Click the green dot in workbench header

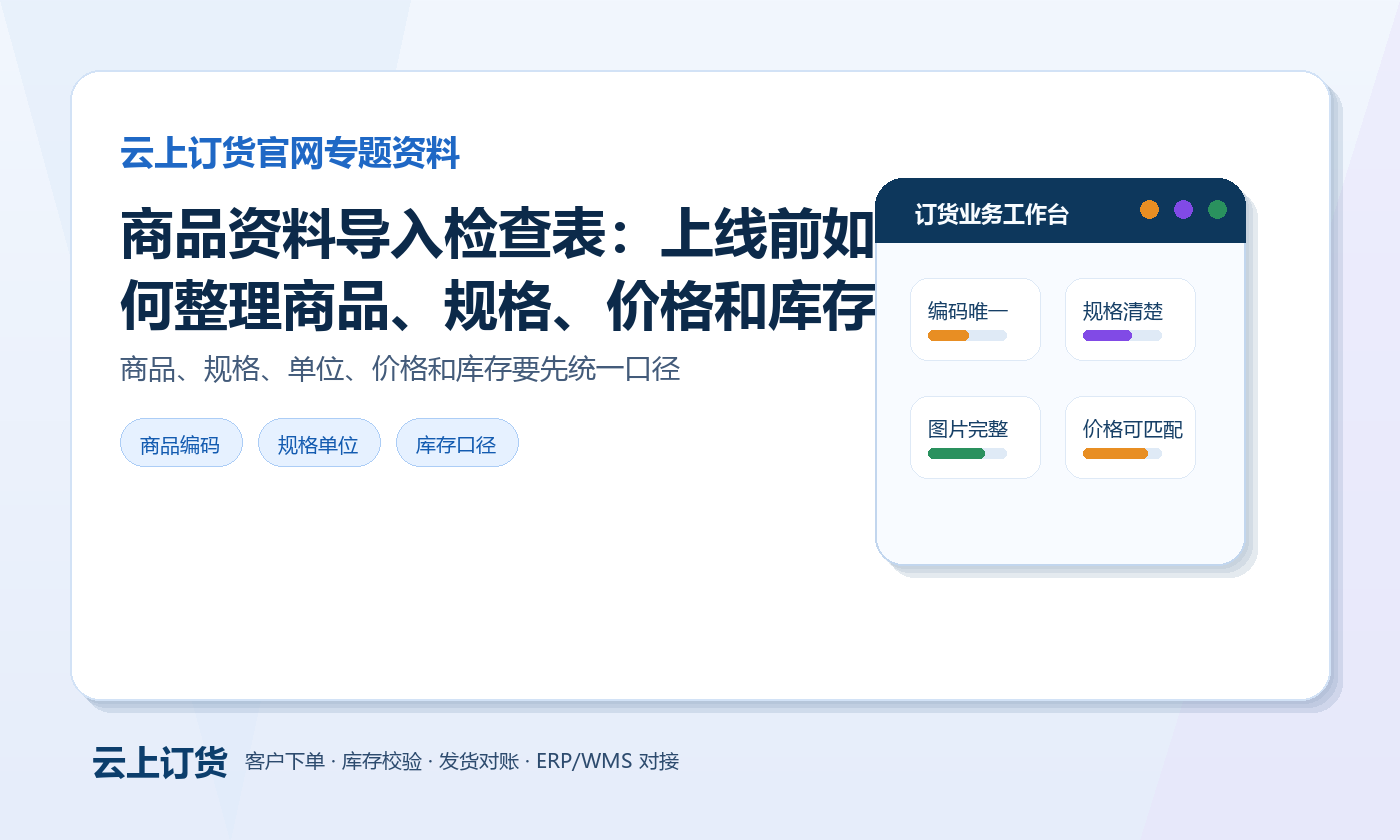click(1217, 209)
